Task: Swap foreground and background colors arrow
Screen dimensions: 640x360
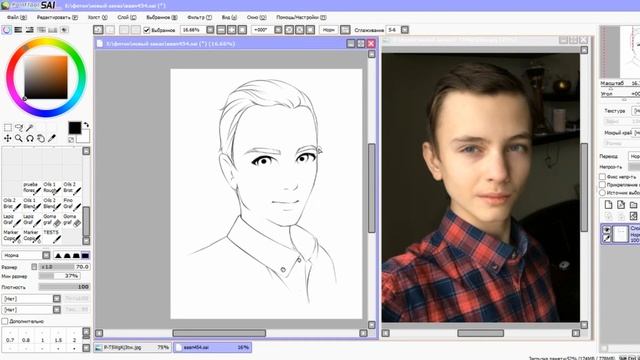Action: [x=86, y=125]
